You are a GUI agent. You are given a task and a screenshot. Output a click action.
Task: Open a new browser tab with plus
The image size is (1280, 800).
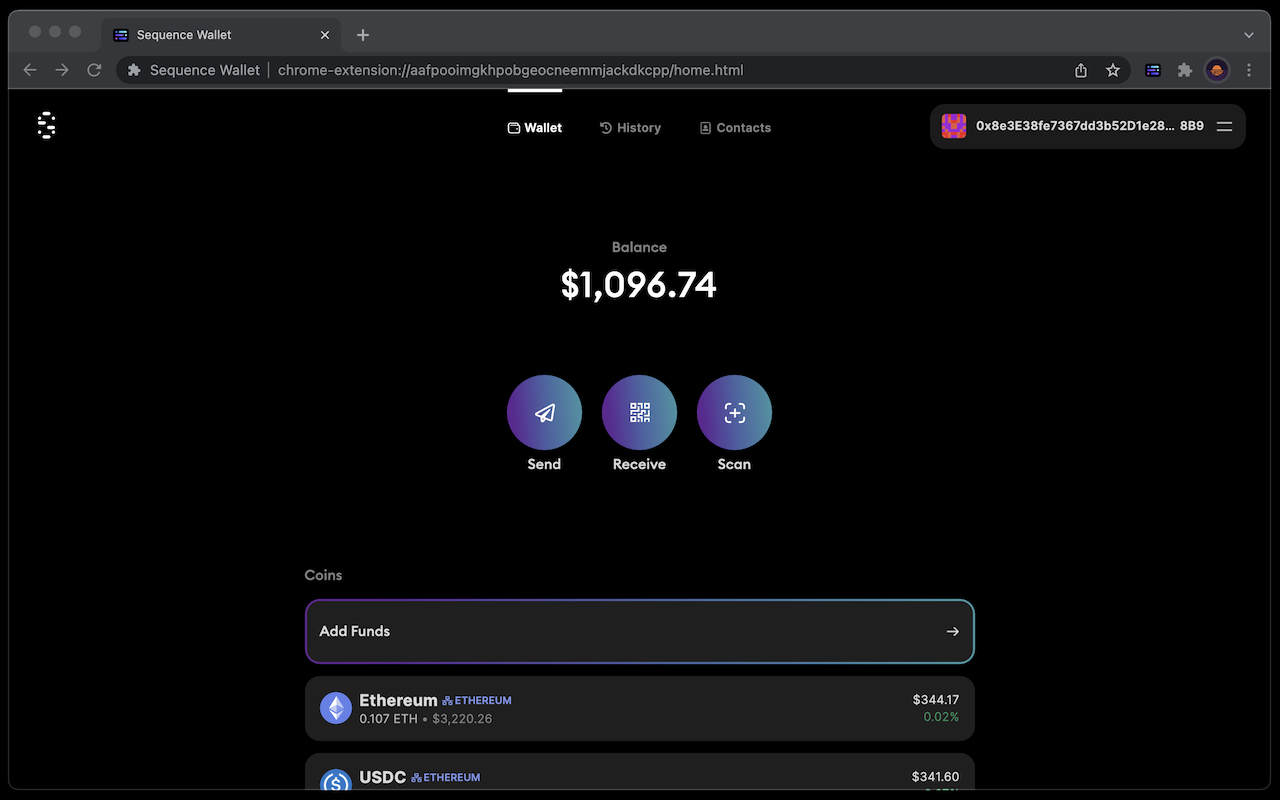[362, 34]
